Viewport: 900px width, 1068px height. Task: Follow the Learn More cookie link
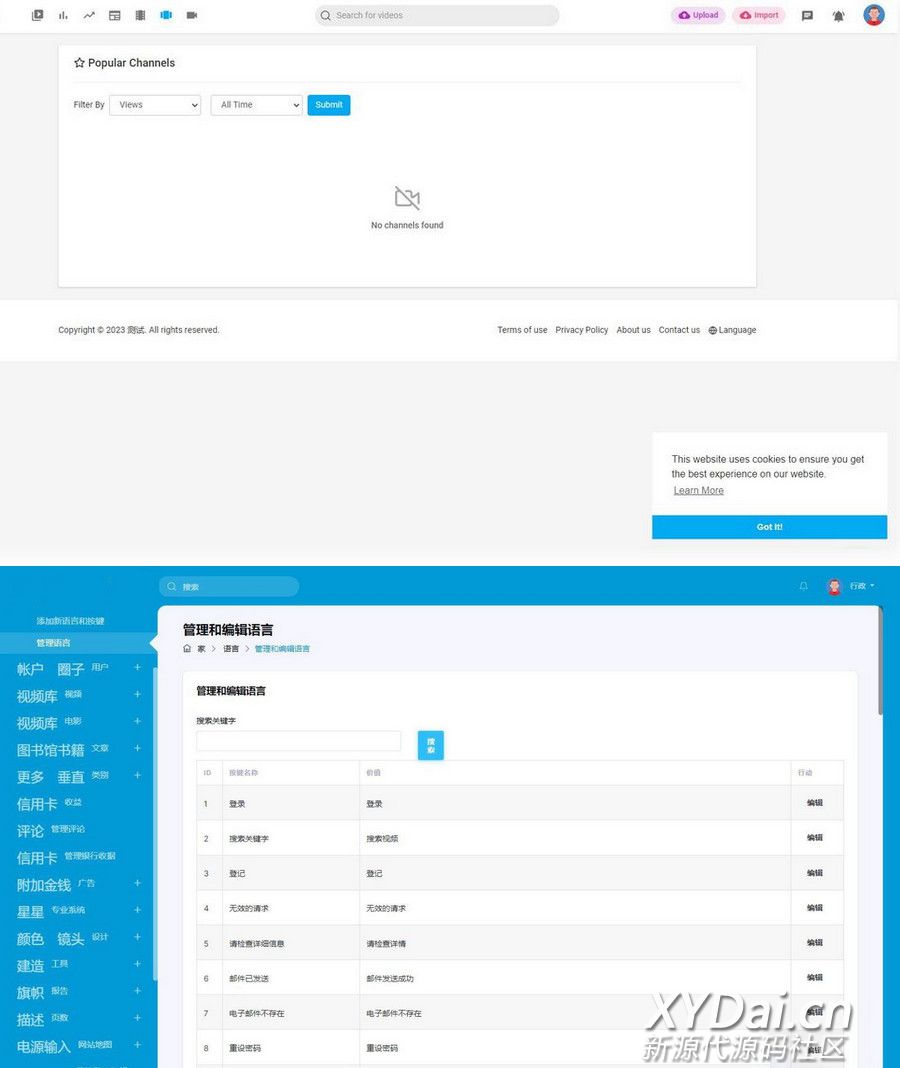[x=698, y=490]
